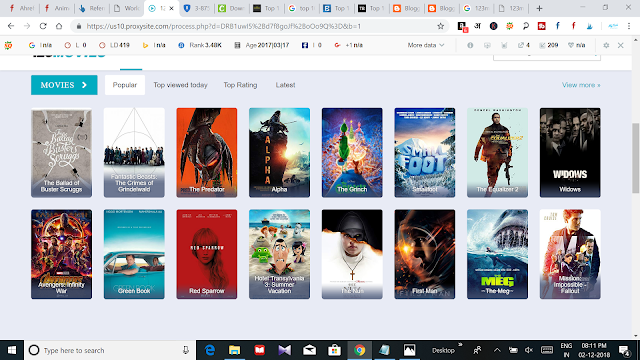
Task: Click the muted volume tray icon
Action: pyautogui.click(x=529, y=350)
